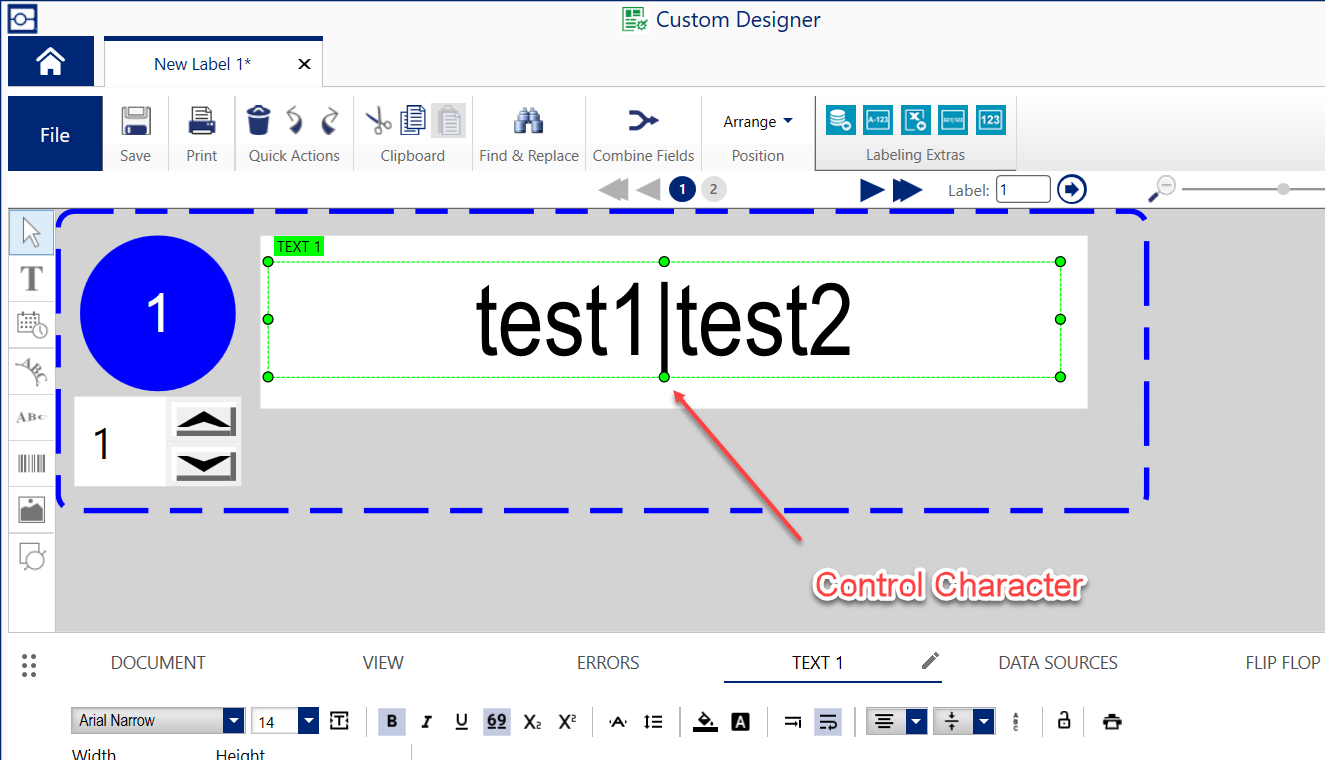Open the font size dropdown
The height and width of the screenshot is (760, 1325).
[x=308, y=720]
